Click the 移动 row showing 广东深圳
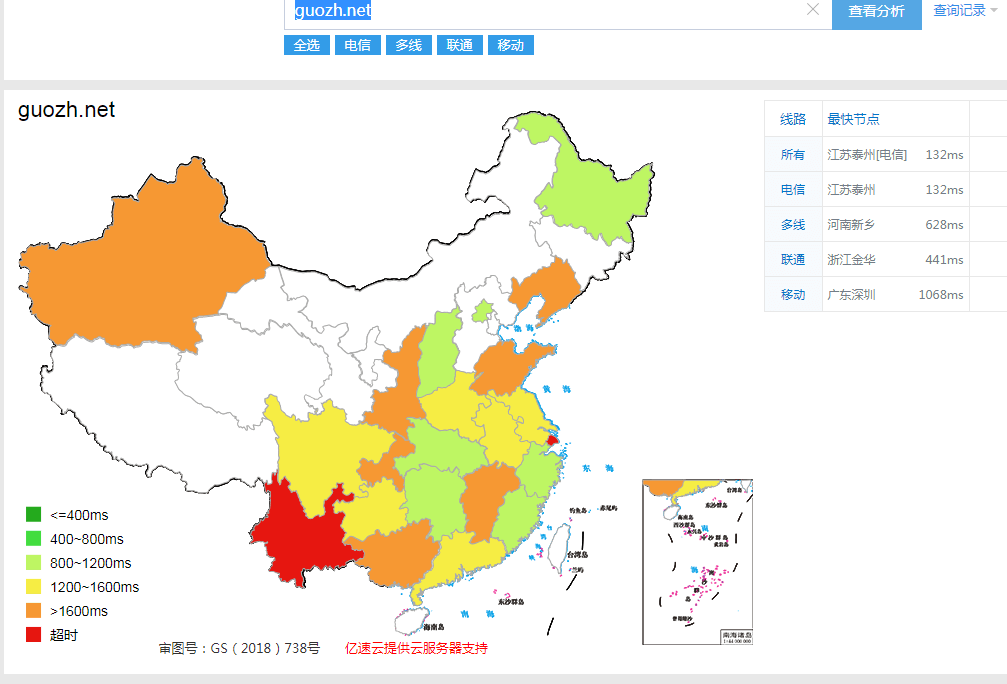Viewport: 1007px width, 684px height. pos(866,295)
